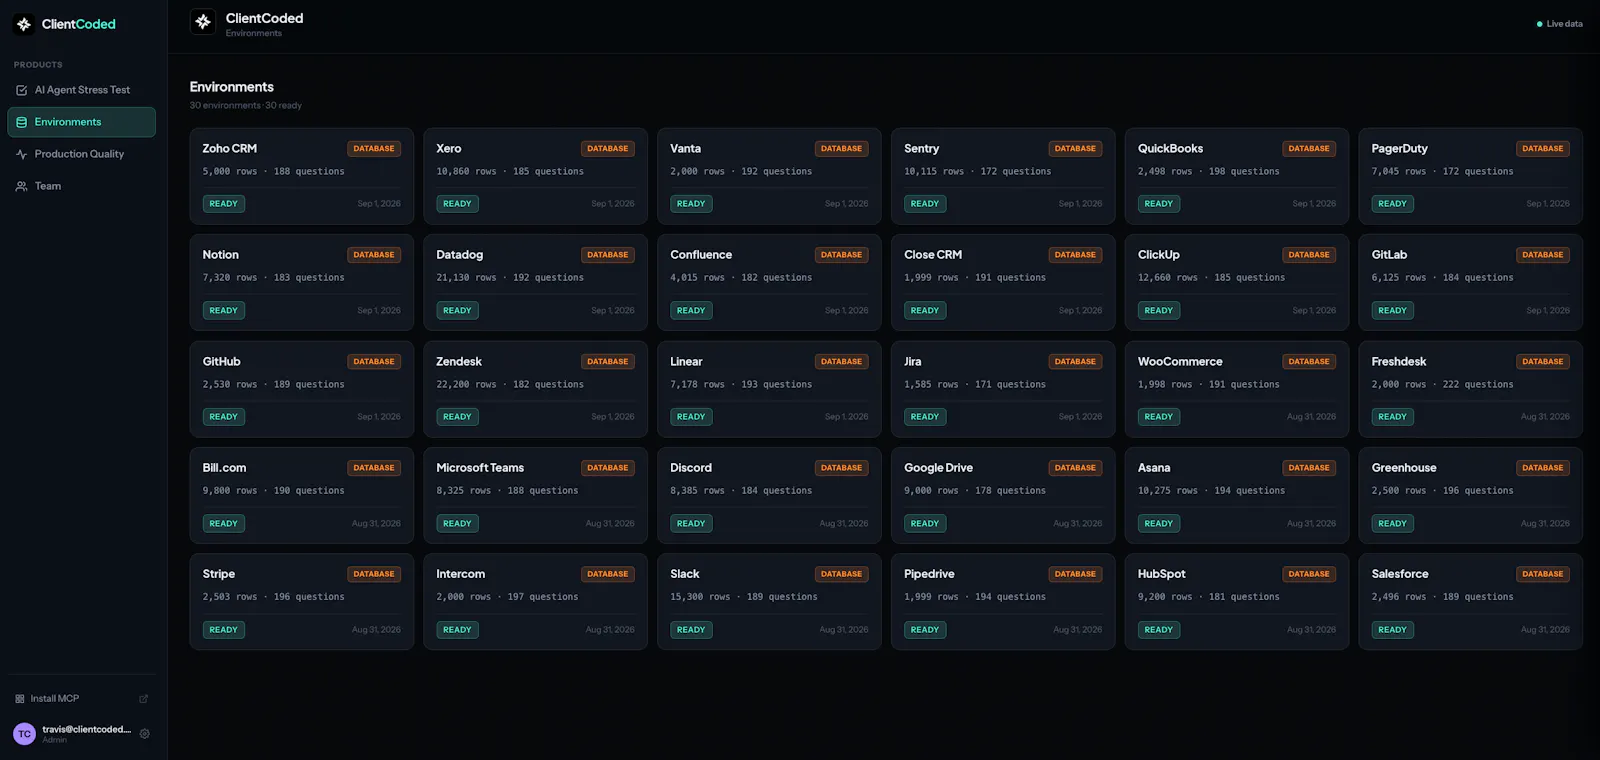Screen dimensions: 1600x760
Task: Click the Notion card title
Action: pyautogui.click(x=221, y=255)
